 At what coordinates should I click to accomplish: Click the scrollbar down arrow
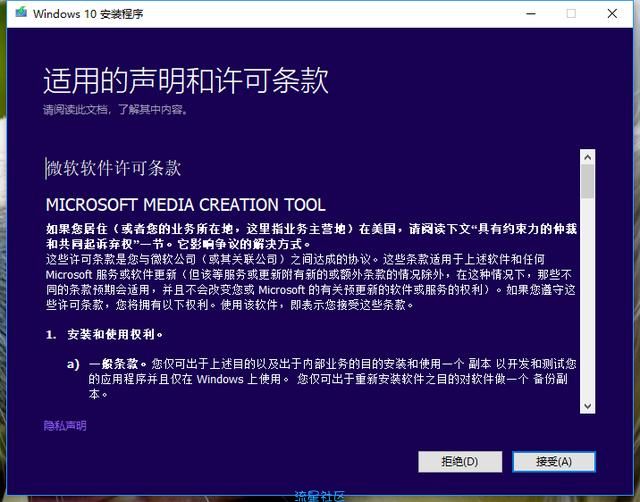pos(587,406)
